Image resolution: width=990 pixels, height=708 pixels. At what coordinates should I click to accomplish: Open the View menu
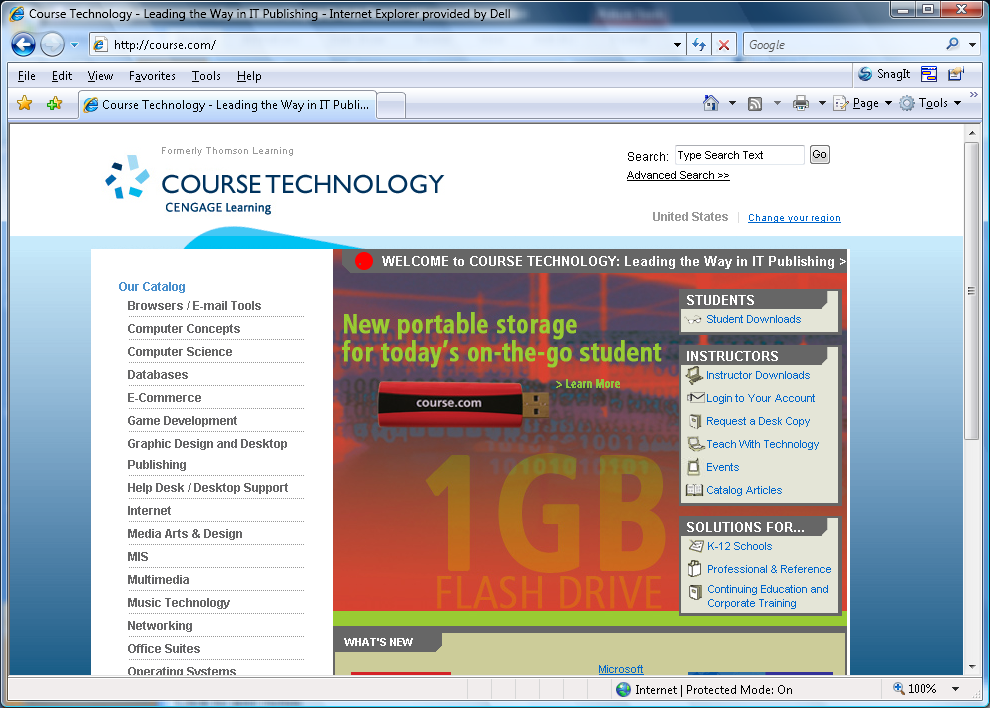click(x=100, y=76)
